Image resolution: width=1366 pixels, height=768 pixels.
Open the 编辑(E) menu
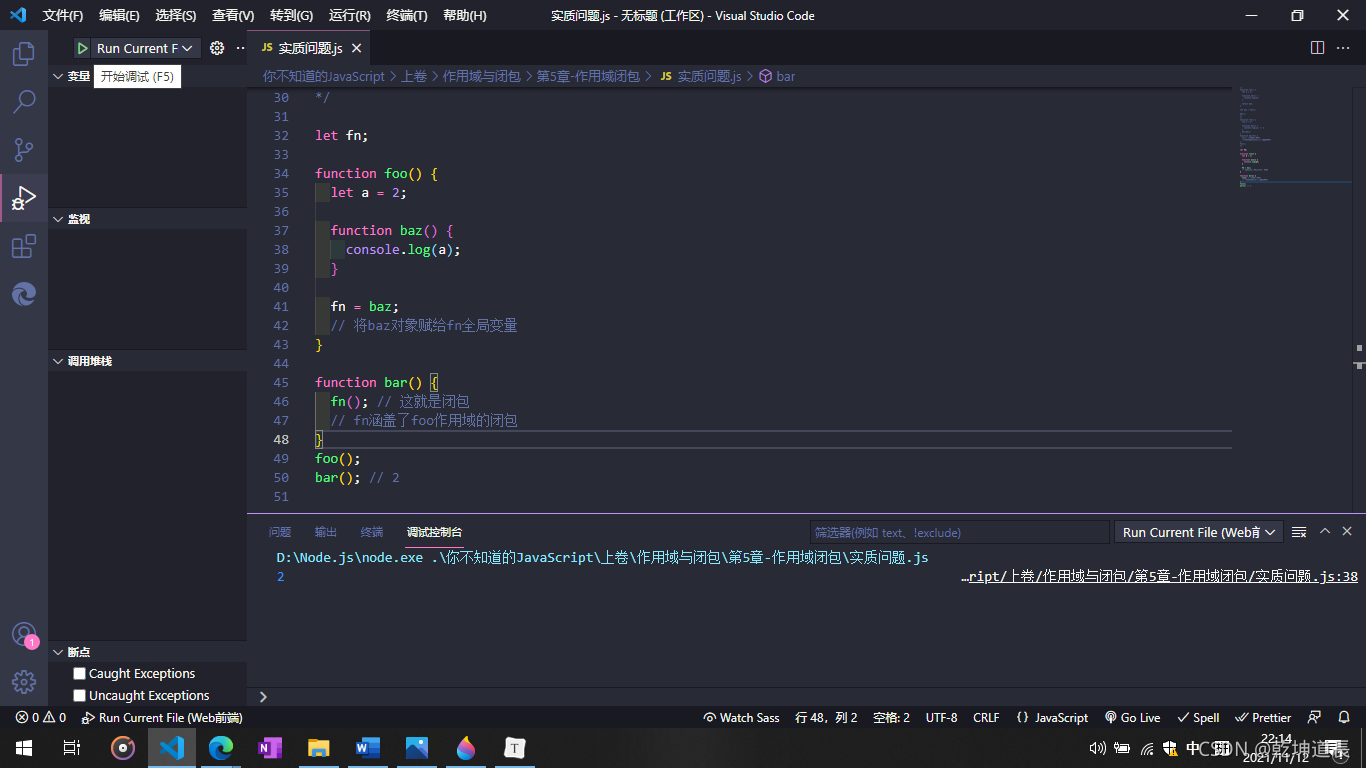(x=119, y=16)
